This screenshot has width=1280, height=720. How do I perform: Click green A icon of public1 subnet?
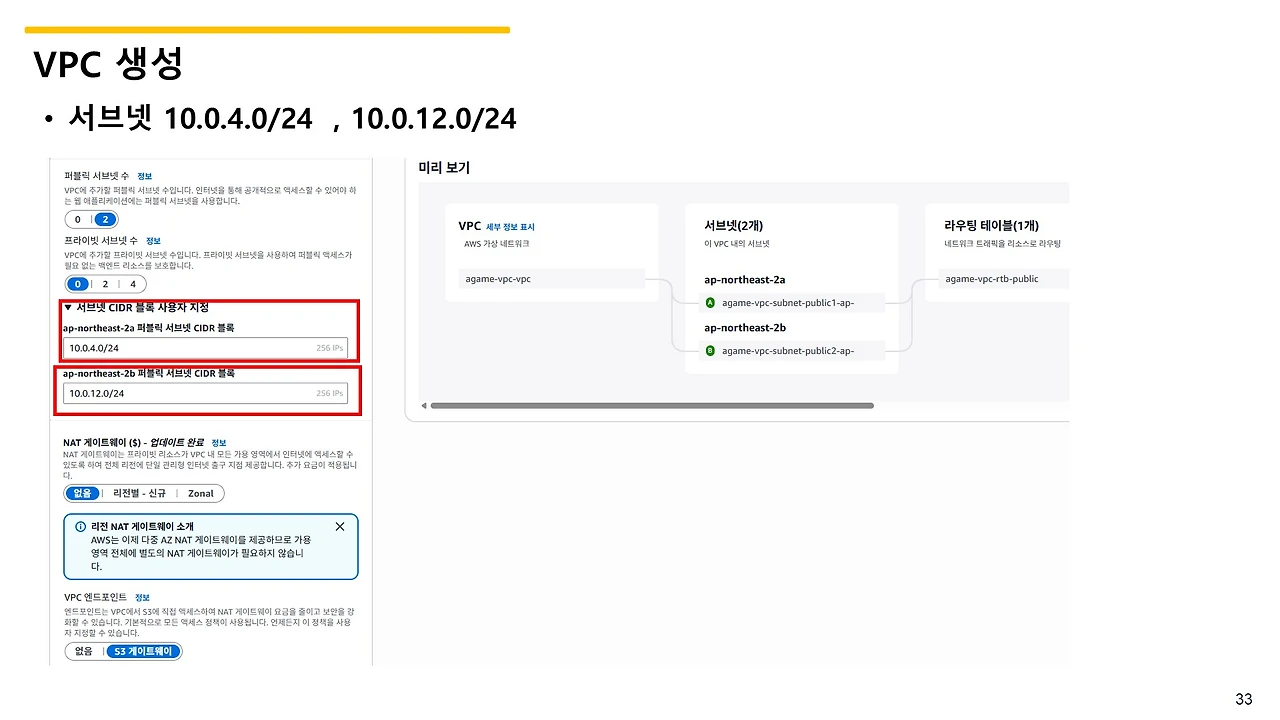tap(710, 302)
